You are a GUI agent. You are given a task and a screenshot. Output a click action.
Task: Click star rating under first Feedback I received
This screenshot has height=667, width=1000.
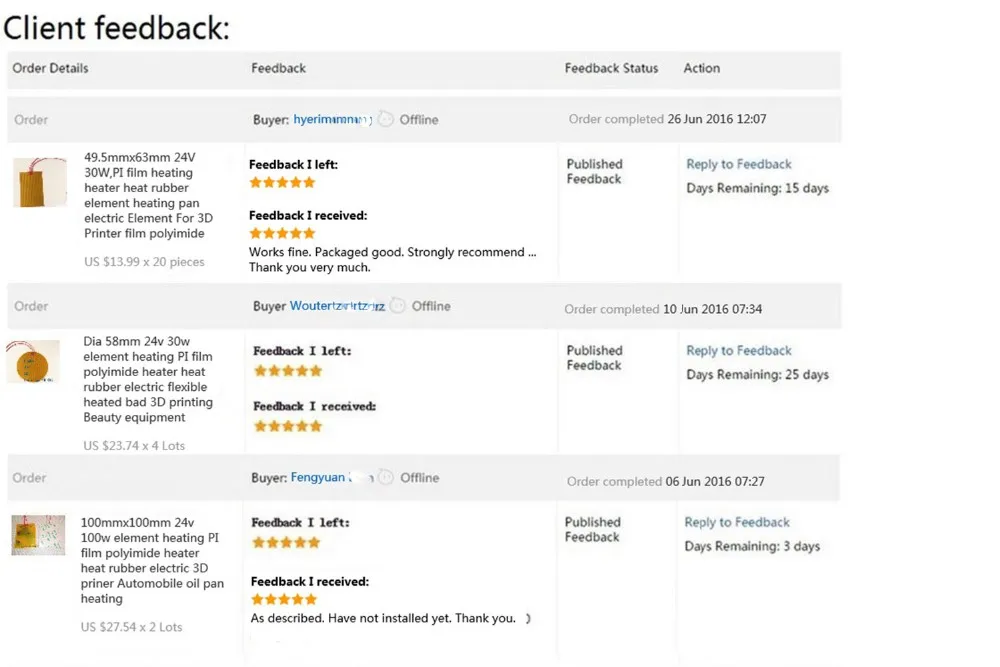(x=282, y=233)
